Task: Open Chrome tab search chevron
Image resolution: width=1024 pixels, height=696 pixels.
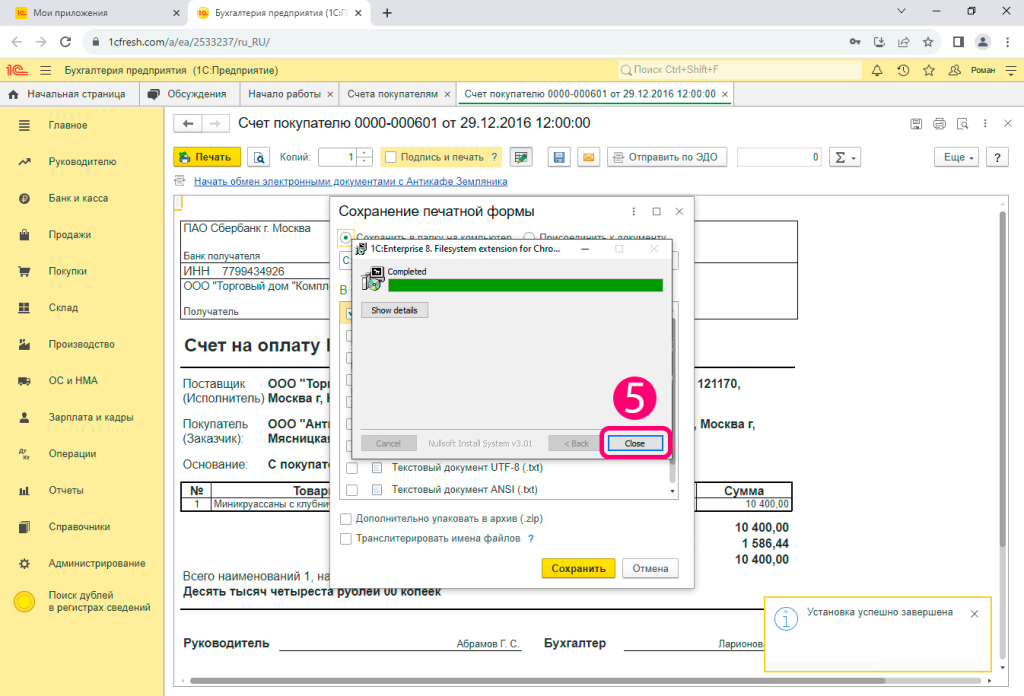Action: point(901,11)
